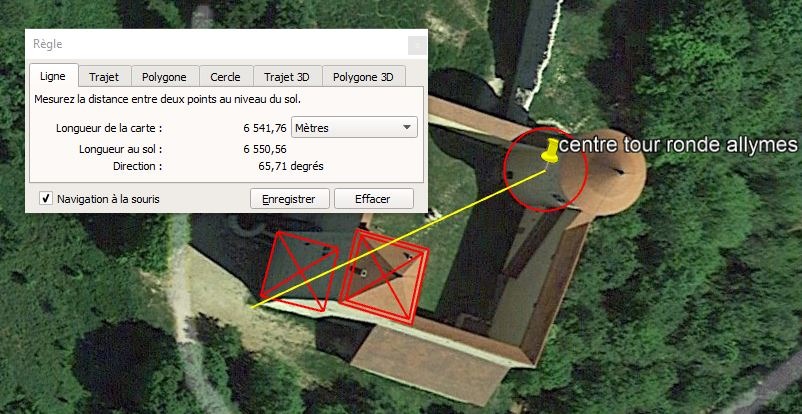Open the Mètres units dropdown
This screenshot has height=414, width=802.
click(x=354, y=127)
